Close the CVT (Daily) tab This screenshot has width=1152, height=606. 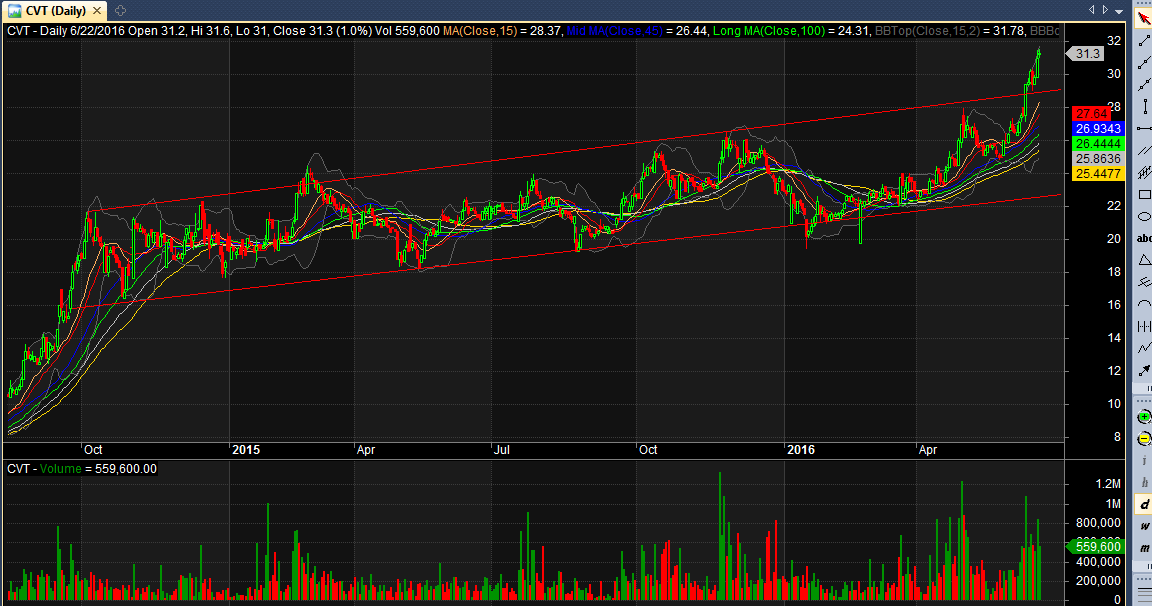(x=97, y=11)
